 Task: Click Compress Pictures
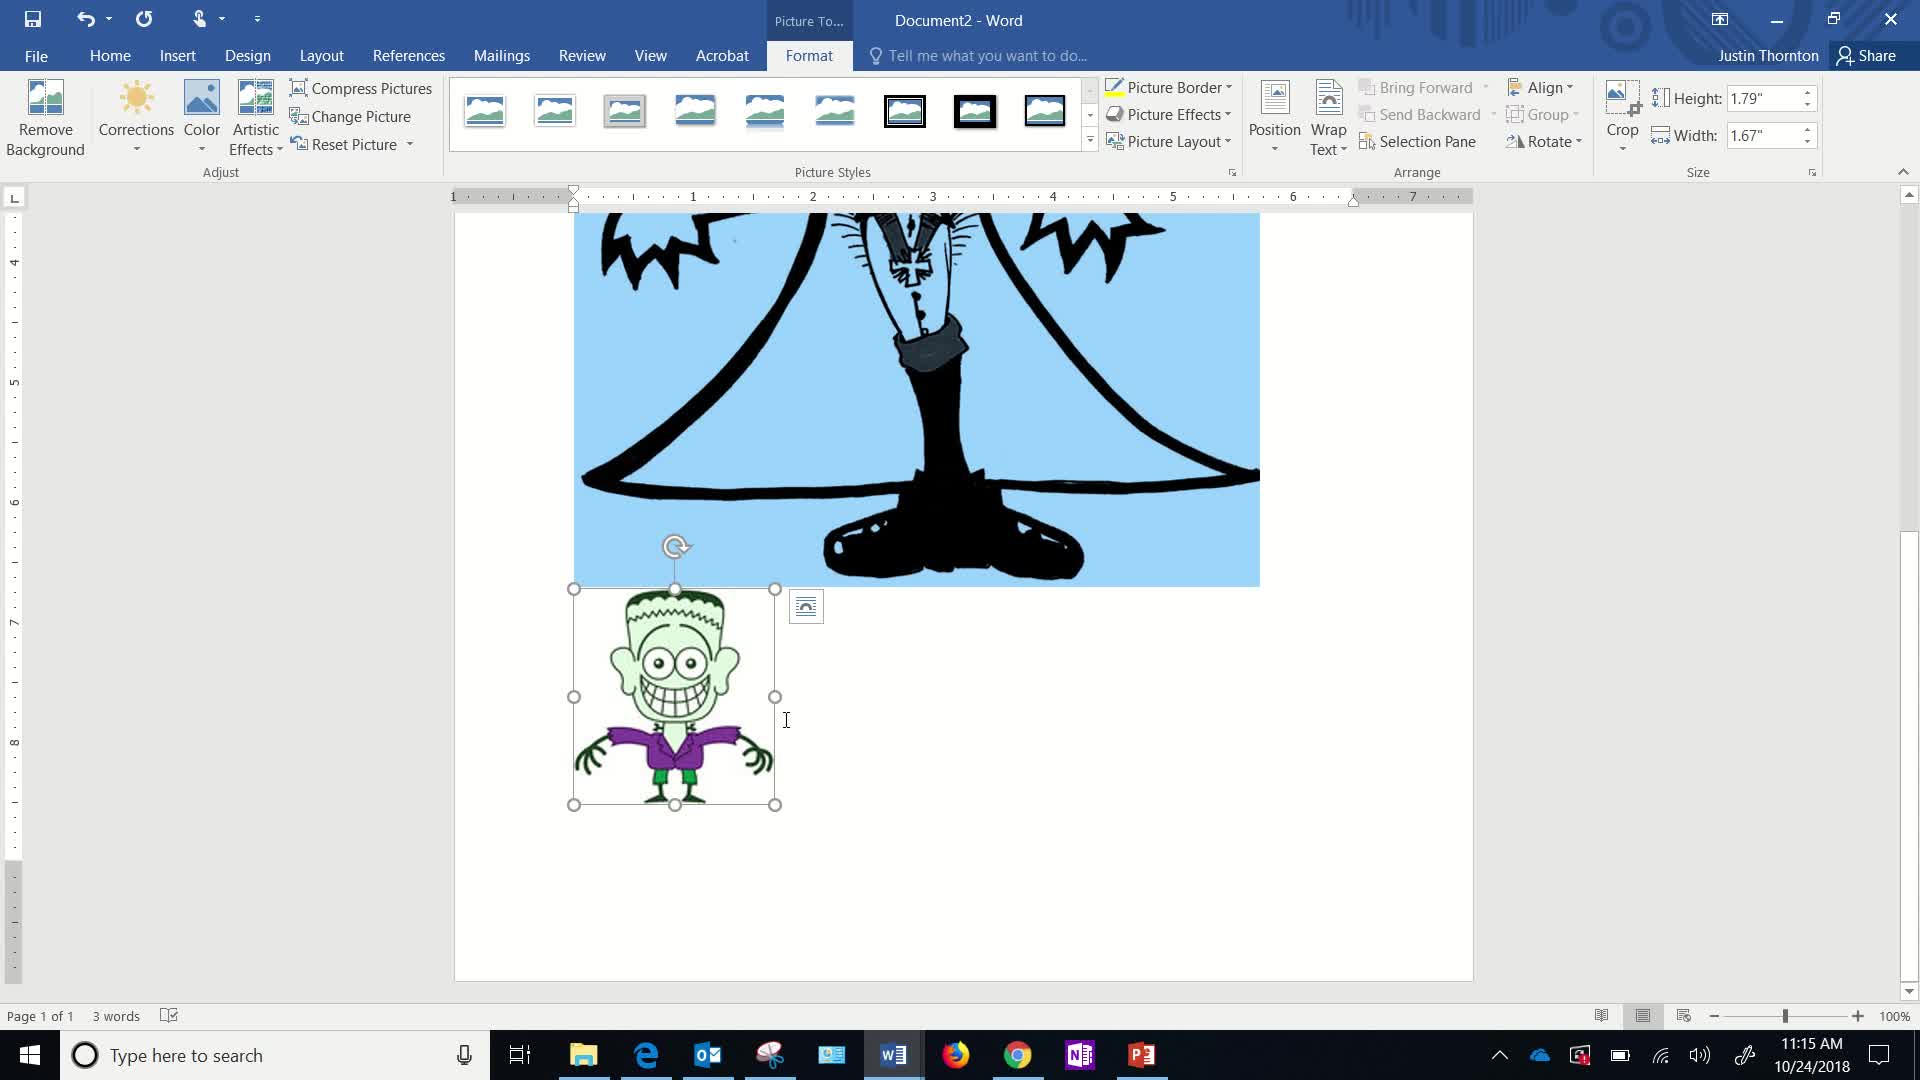361,88
